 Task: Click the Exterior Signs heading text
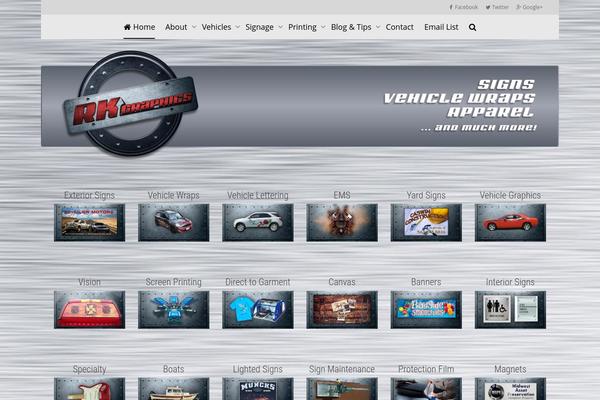(90, 195)
